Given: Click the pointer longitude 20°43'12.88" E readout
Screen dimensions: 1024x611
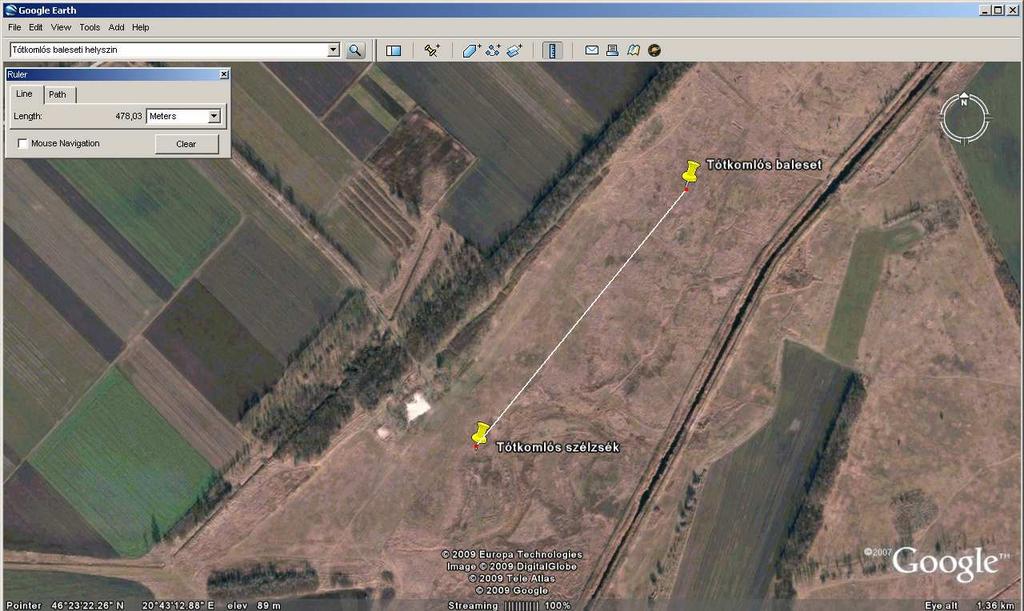Looking at the screenshot, I should tap(178, 605).
